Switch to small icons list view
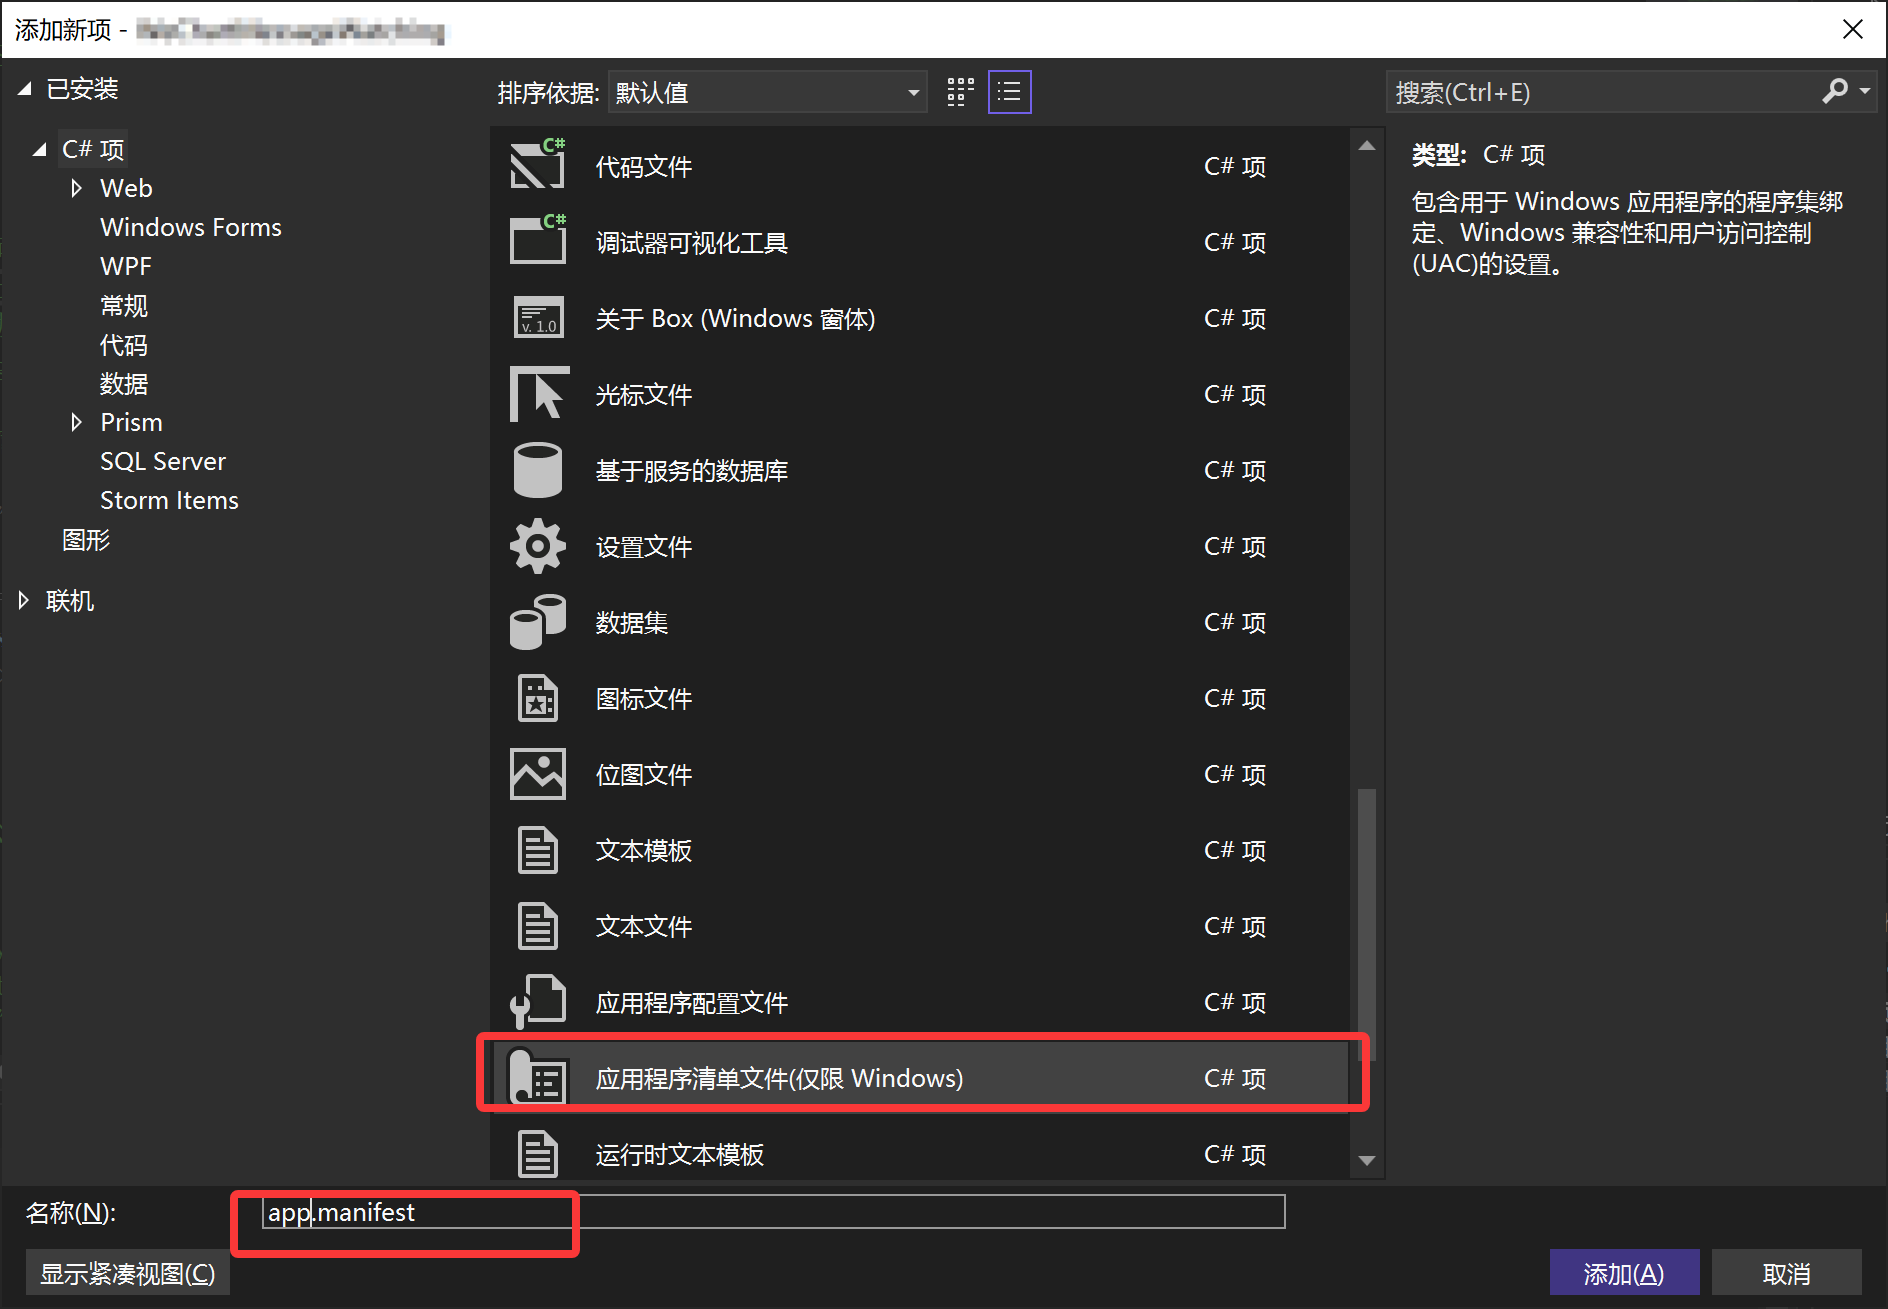This screenshot has height=1309, width=1888. [1009, 92]
